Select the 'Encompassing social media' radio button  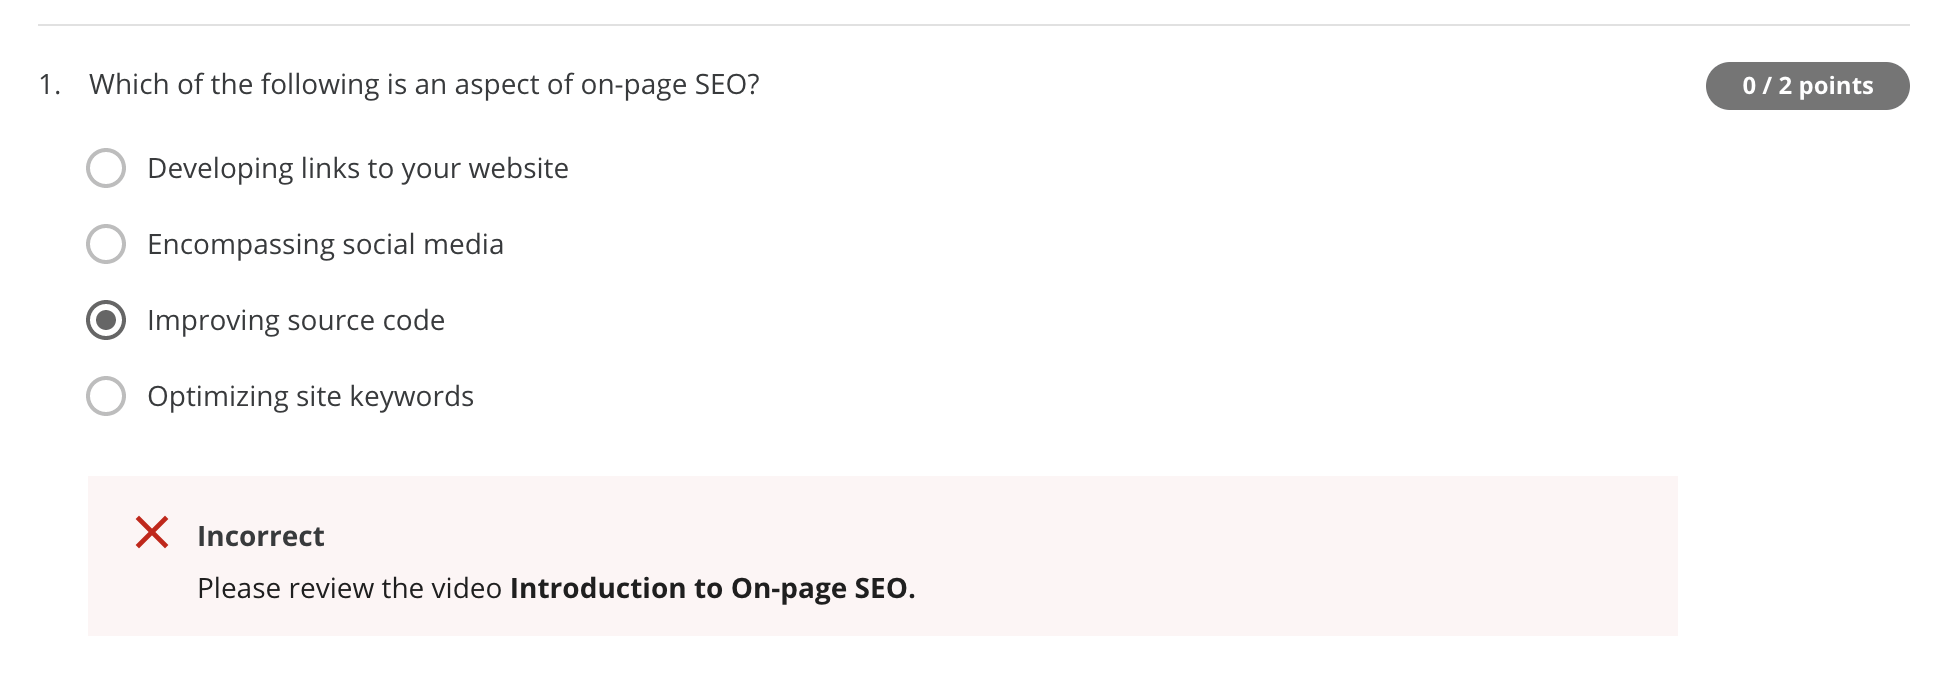(106, 244)
